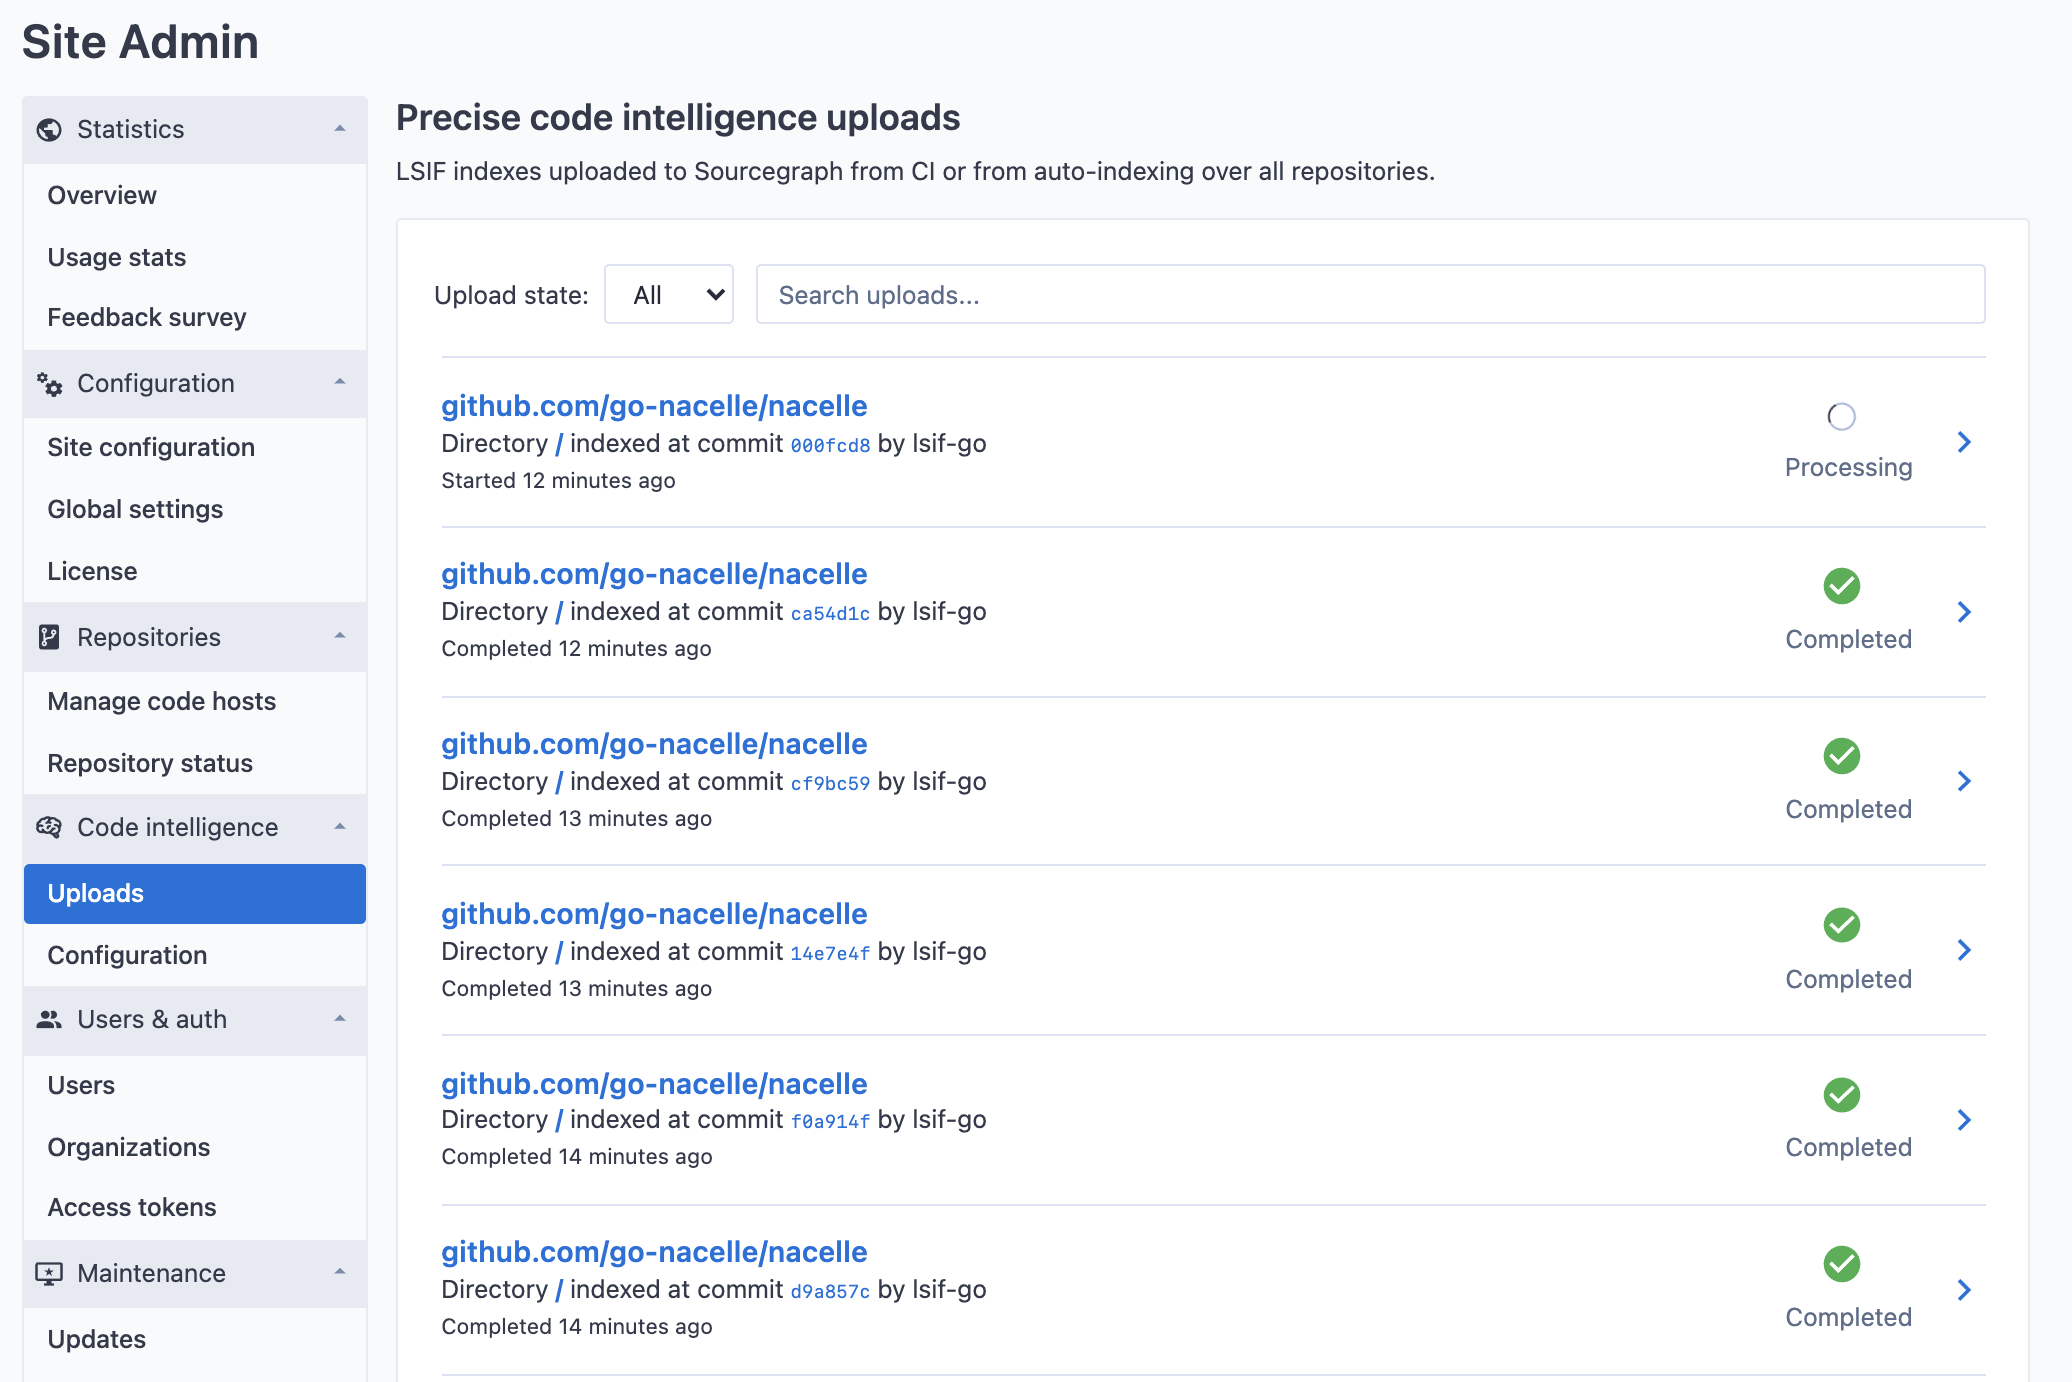Select the Configuration menu item under Code intelligence
Viewport: 2072px width, 1382px height.
coord(126,953)
